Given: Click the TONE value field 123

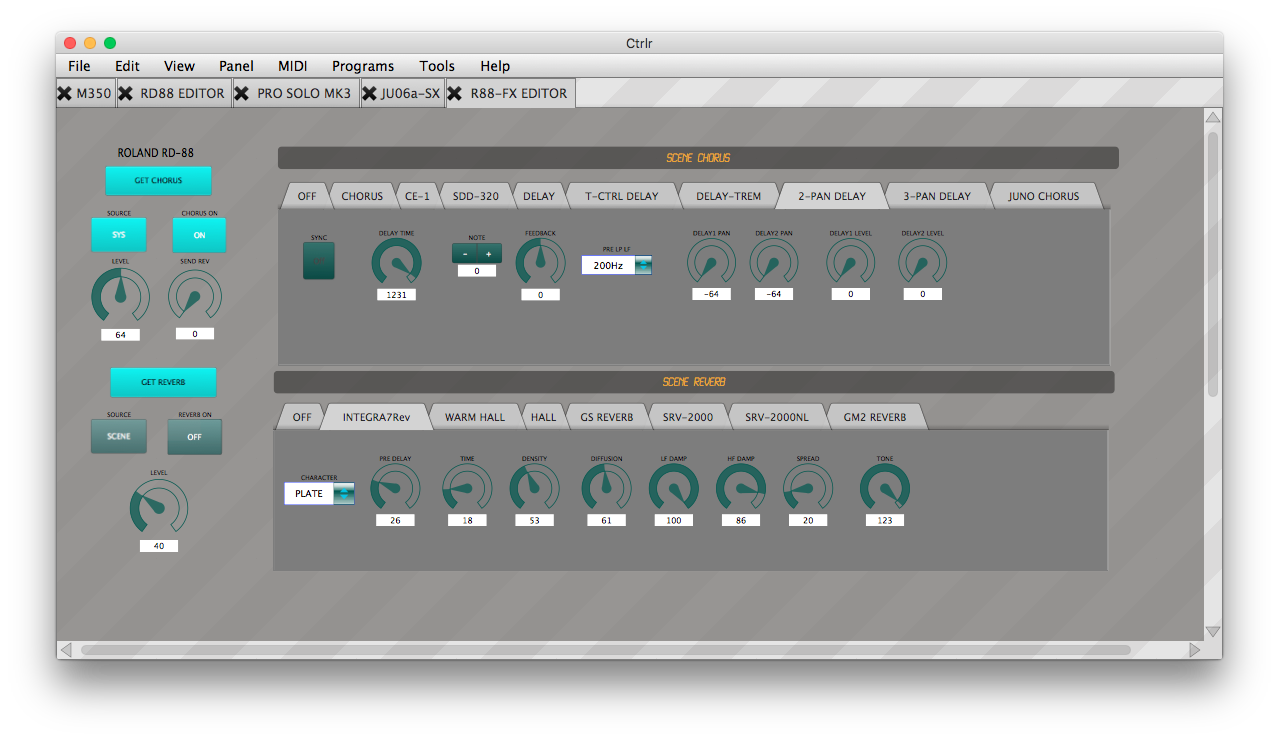Looking at the screenshot, I should tap(885, 520).
